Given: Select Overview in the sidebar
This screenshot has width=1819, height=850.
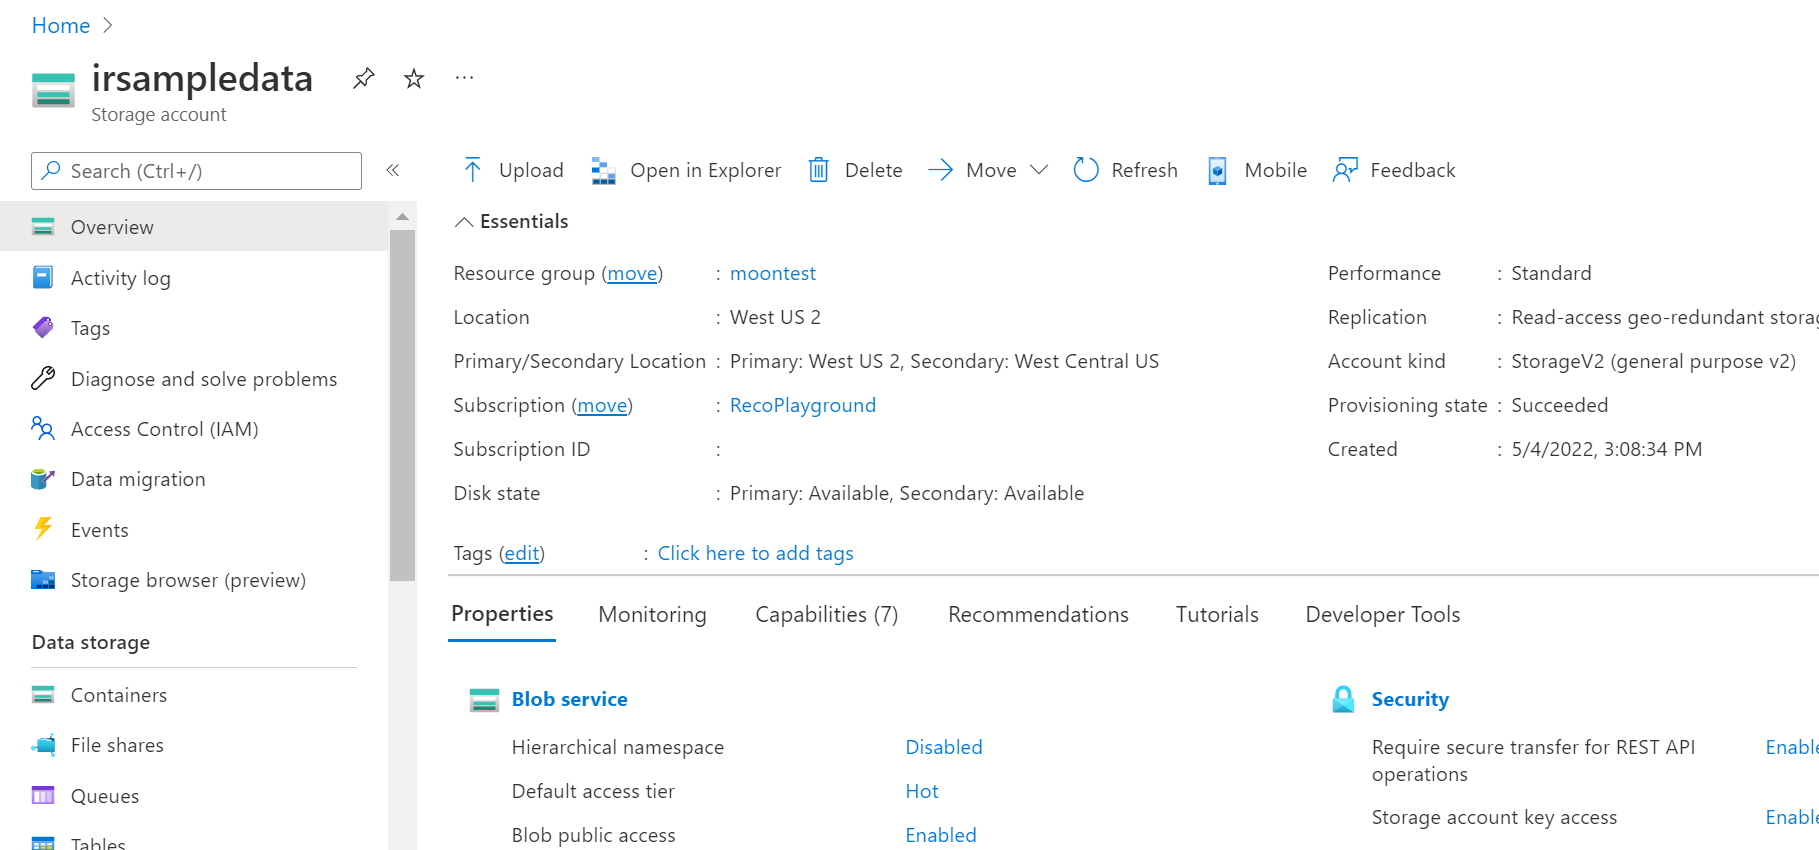Looking at the screenshot, I should [194, 227].
